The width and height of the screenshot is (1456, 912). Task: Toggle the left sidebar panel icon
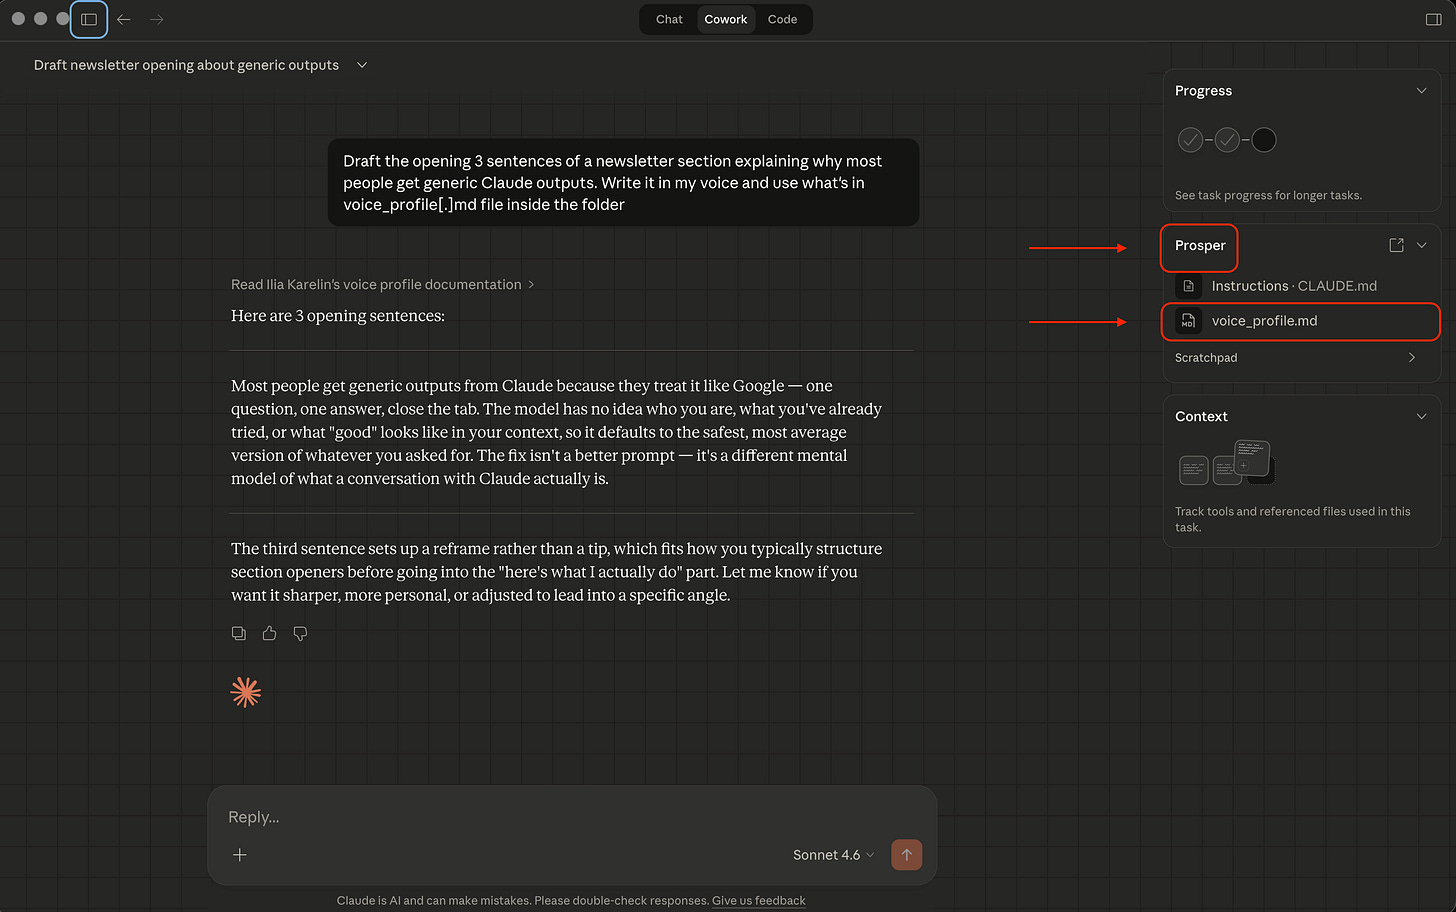[89, 19]
